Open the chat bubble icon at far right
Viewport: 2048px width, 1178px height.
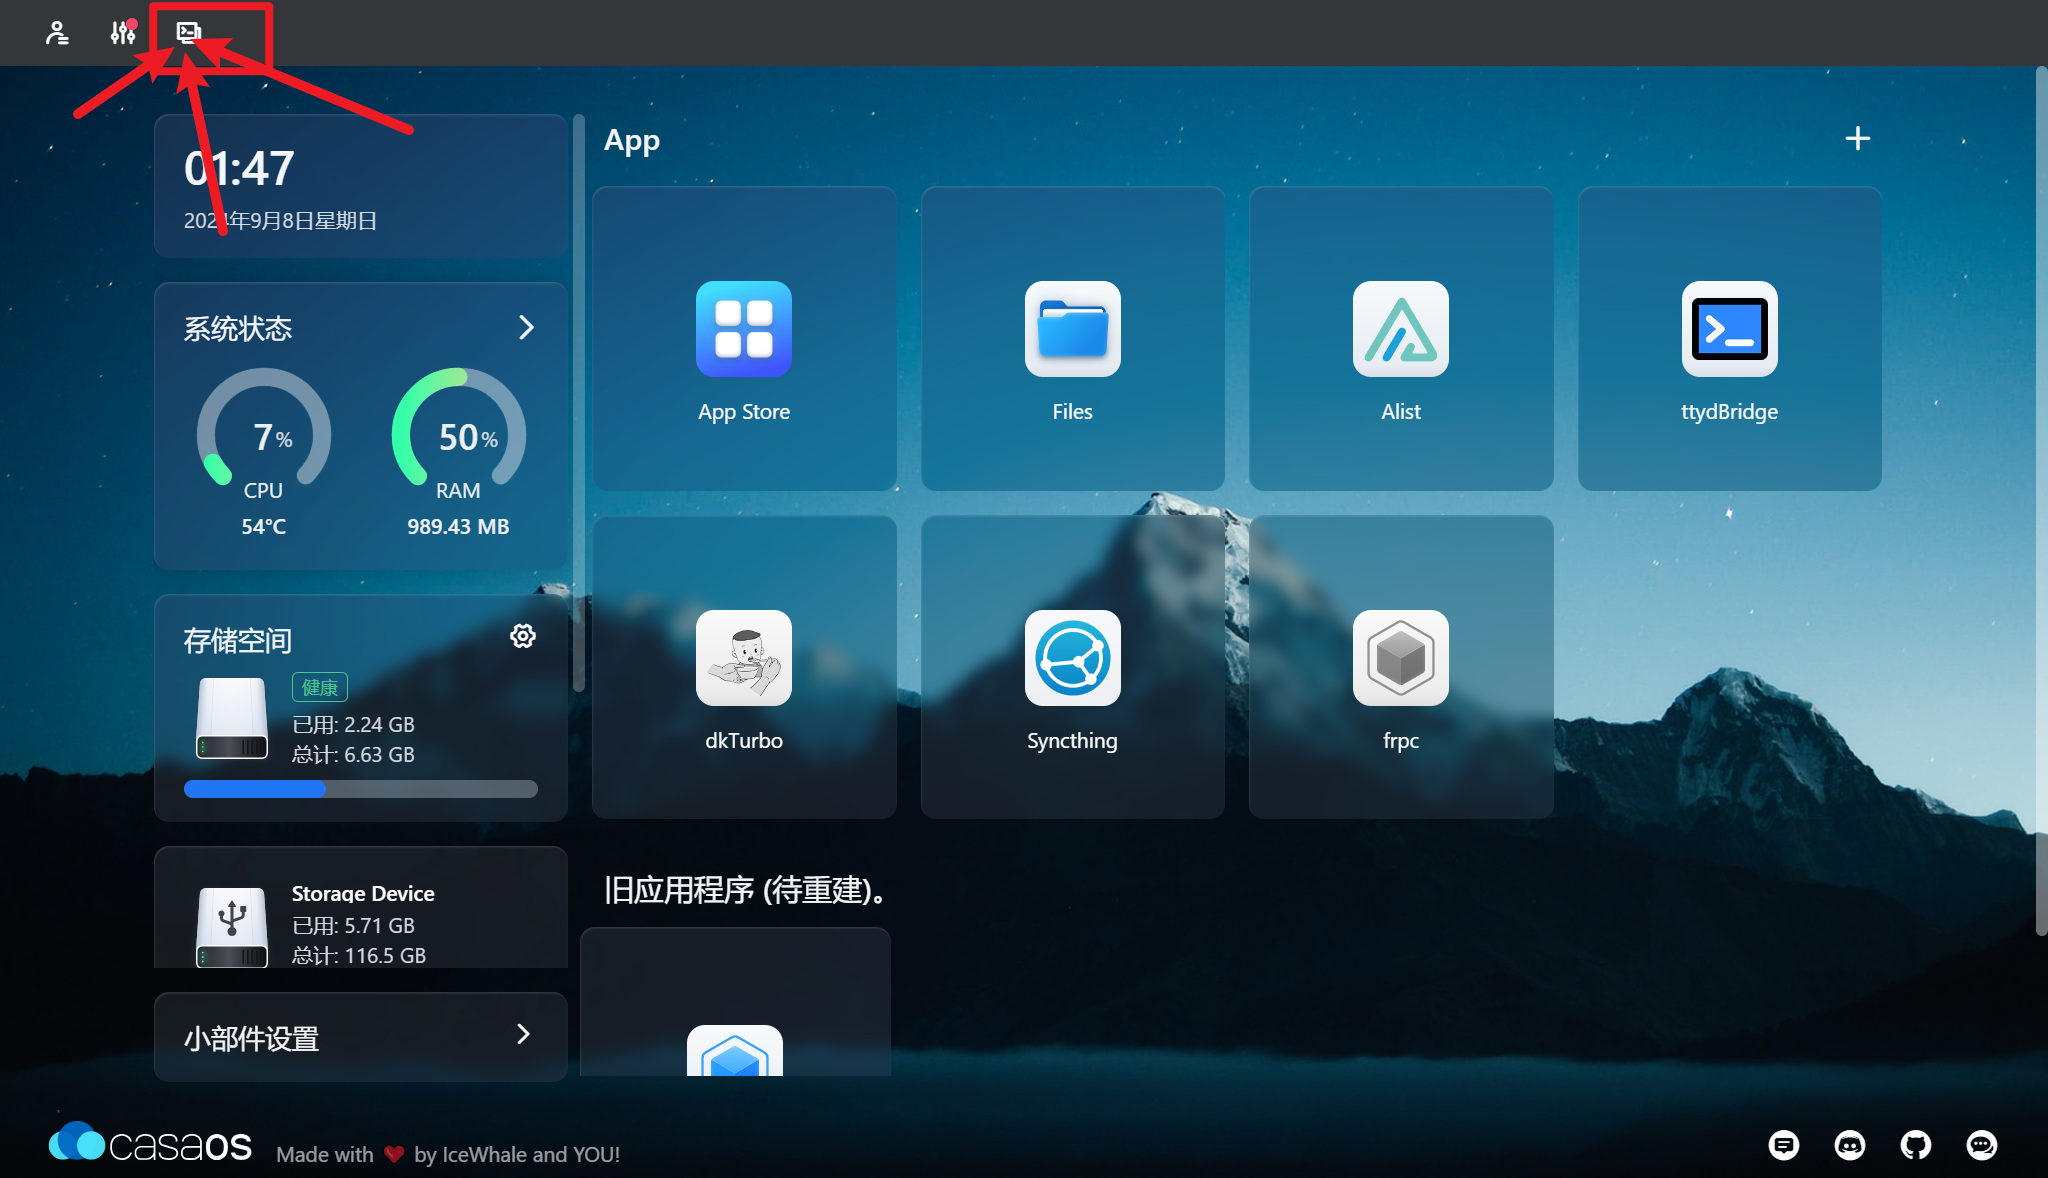(x=1981, y=1145)
